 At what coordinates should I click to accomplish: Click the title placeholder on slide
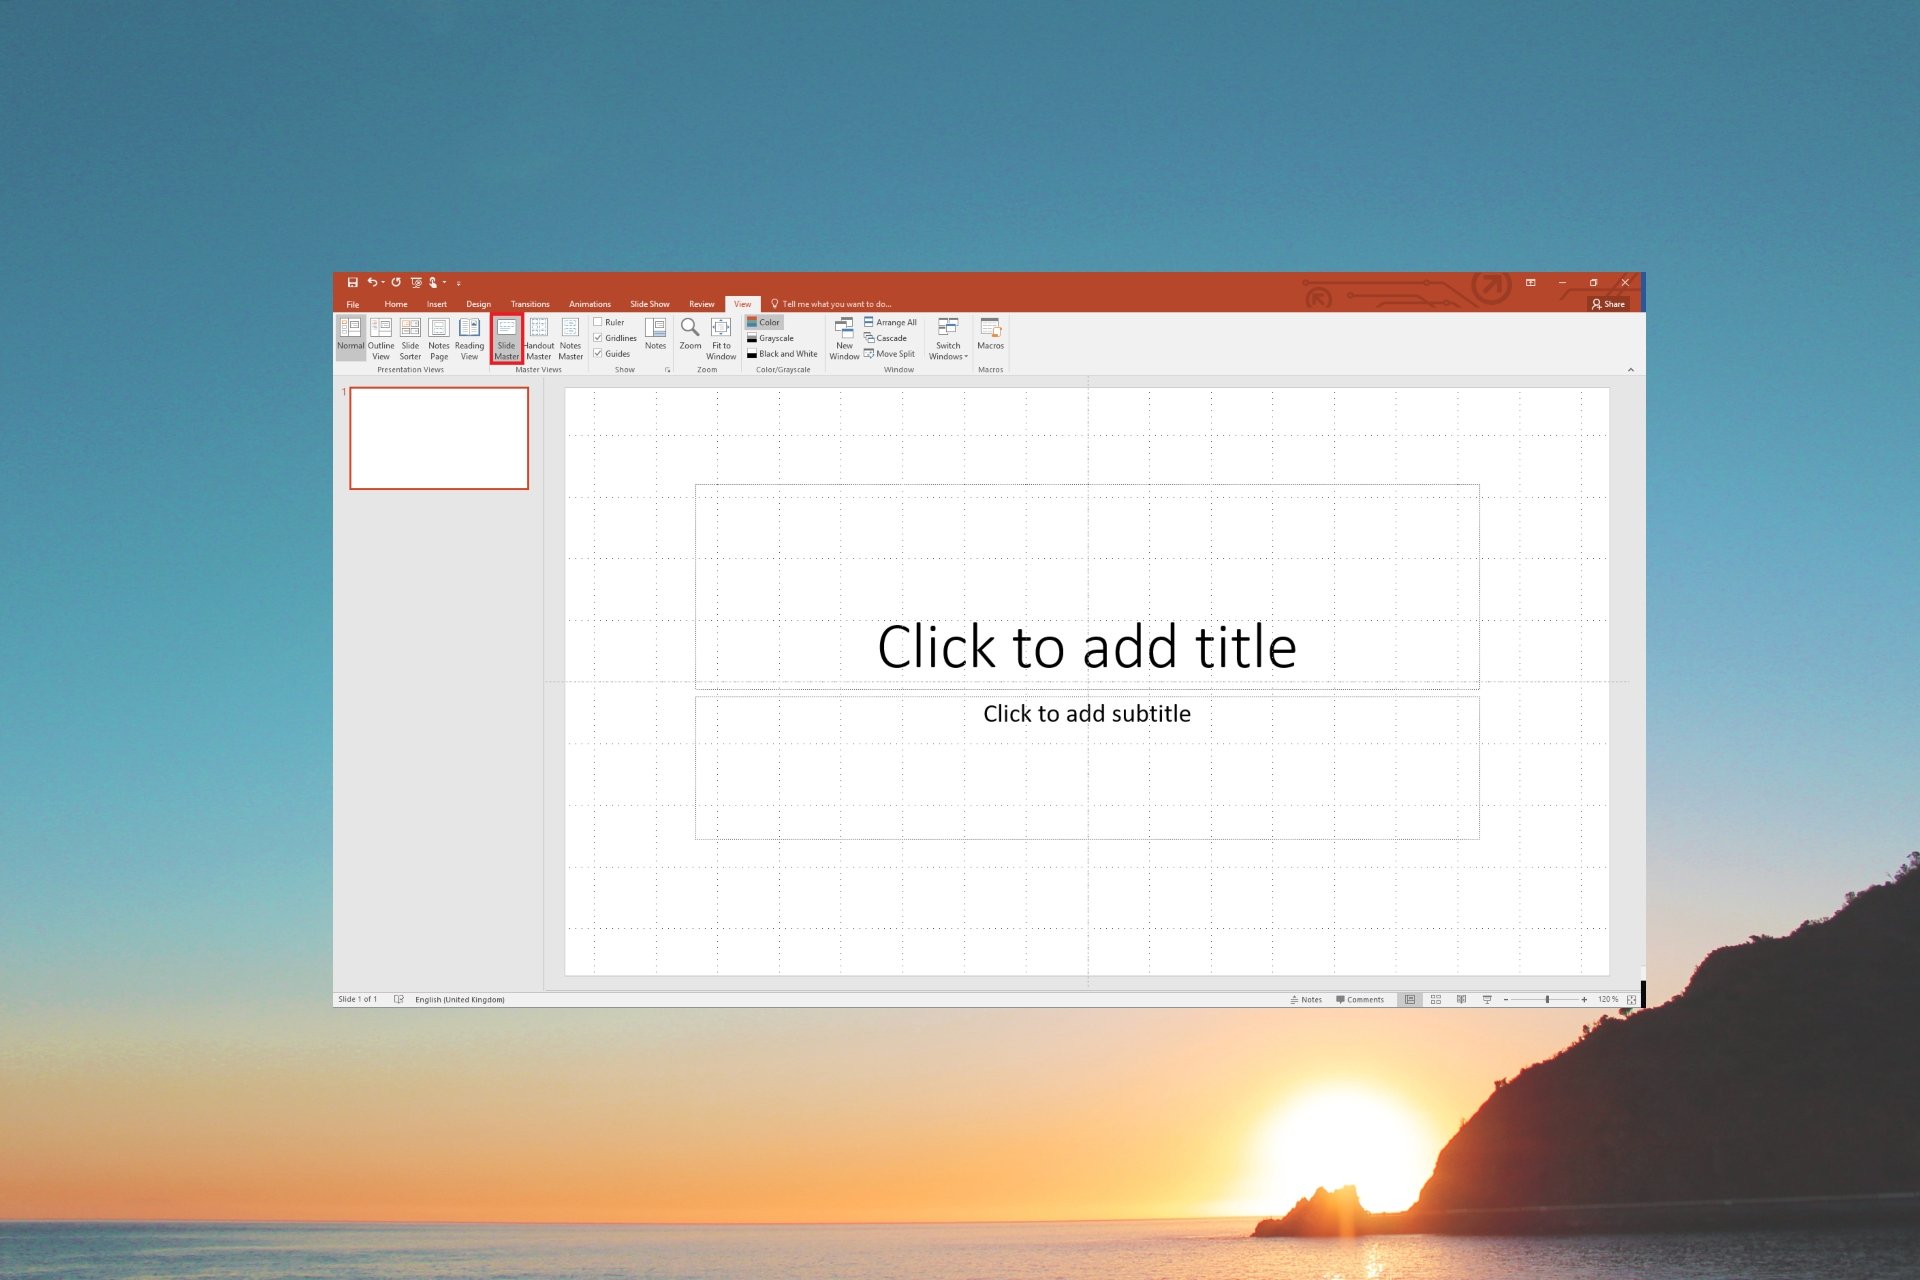(x=1087, y=587)
